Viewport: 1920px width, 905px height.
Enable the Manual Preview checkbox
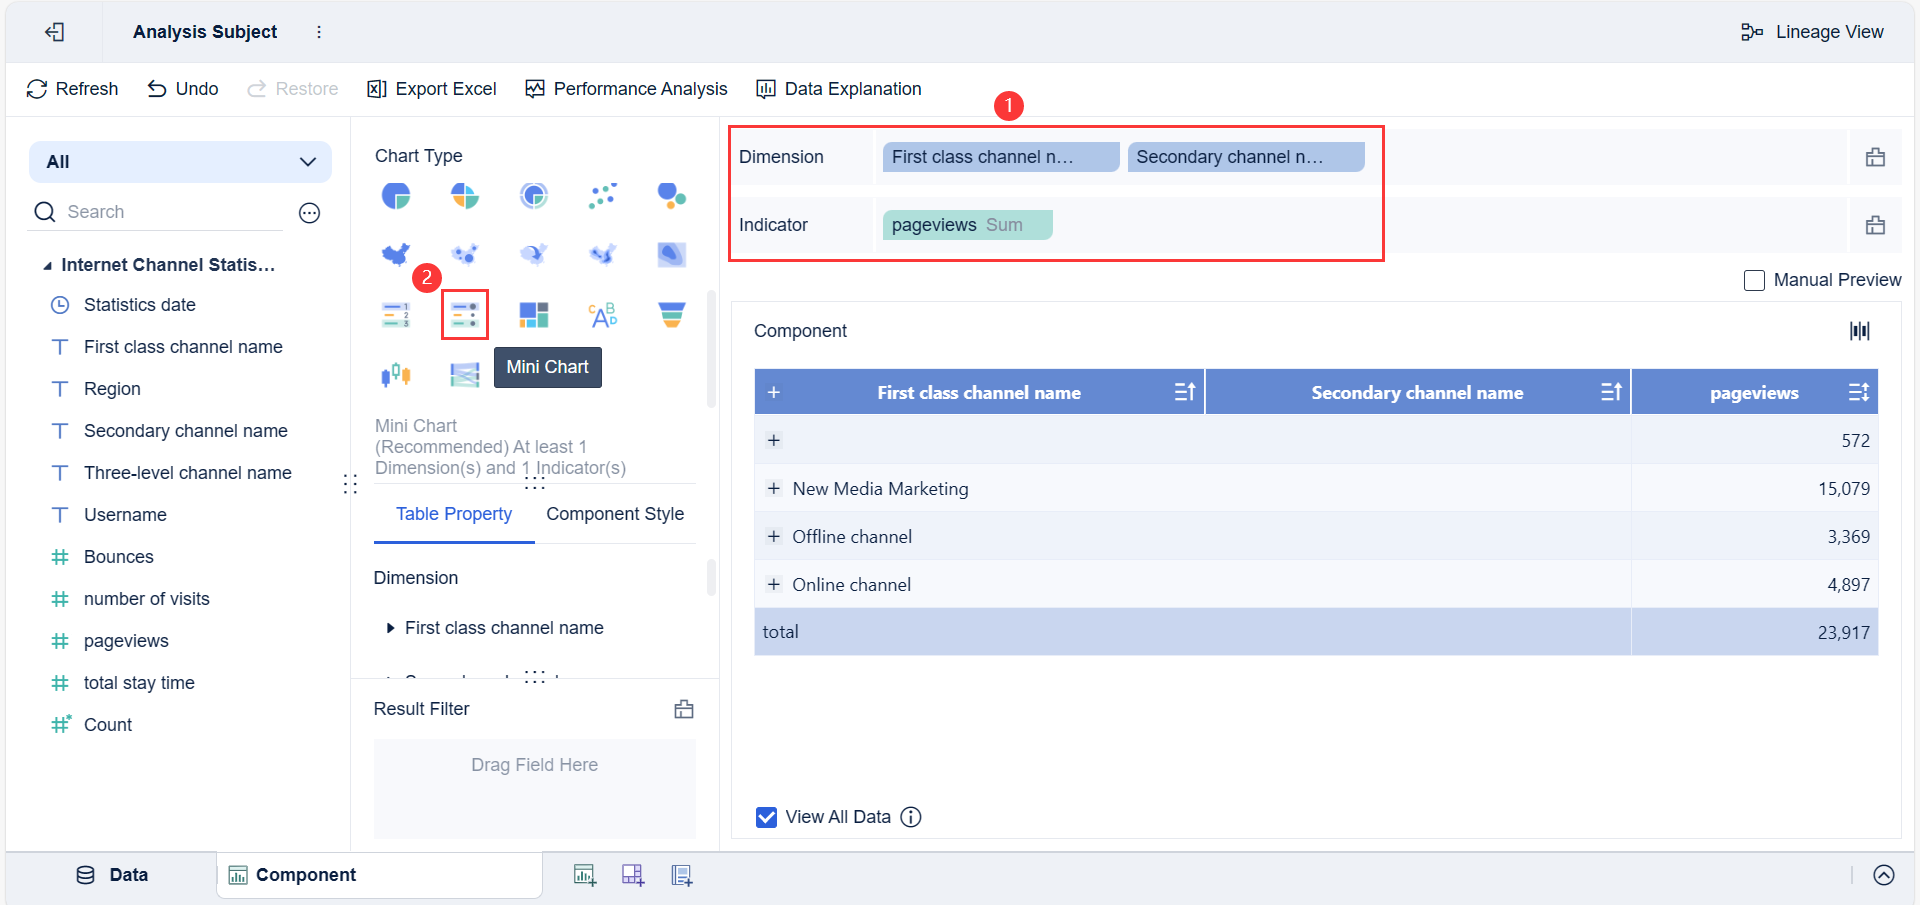coord(1754,280)
